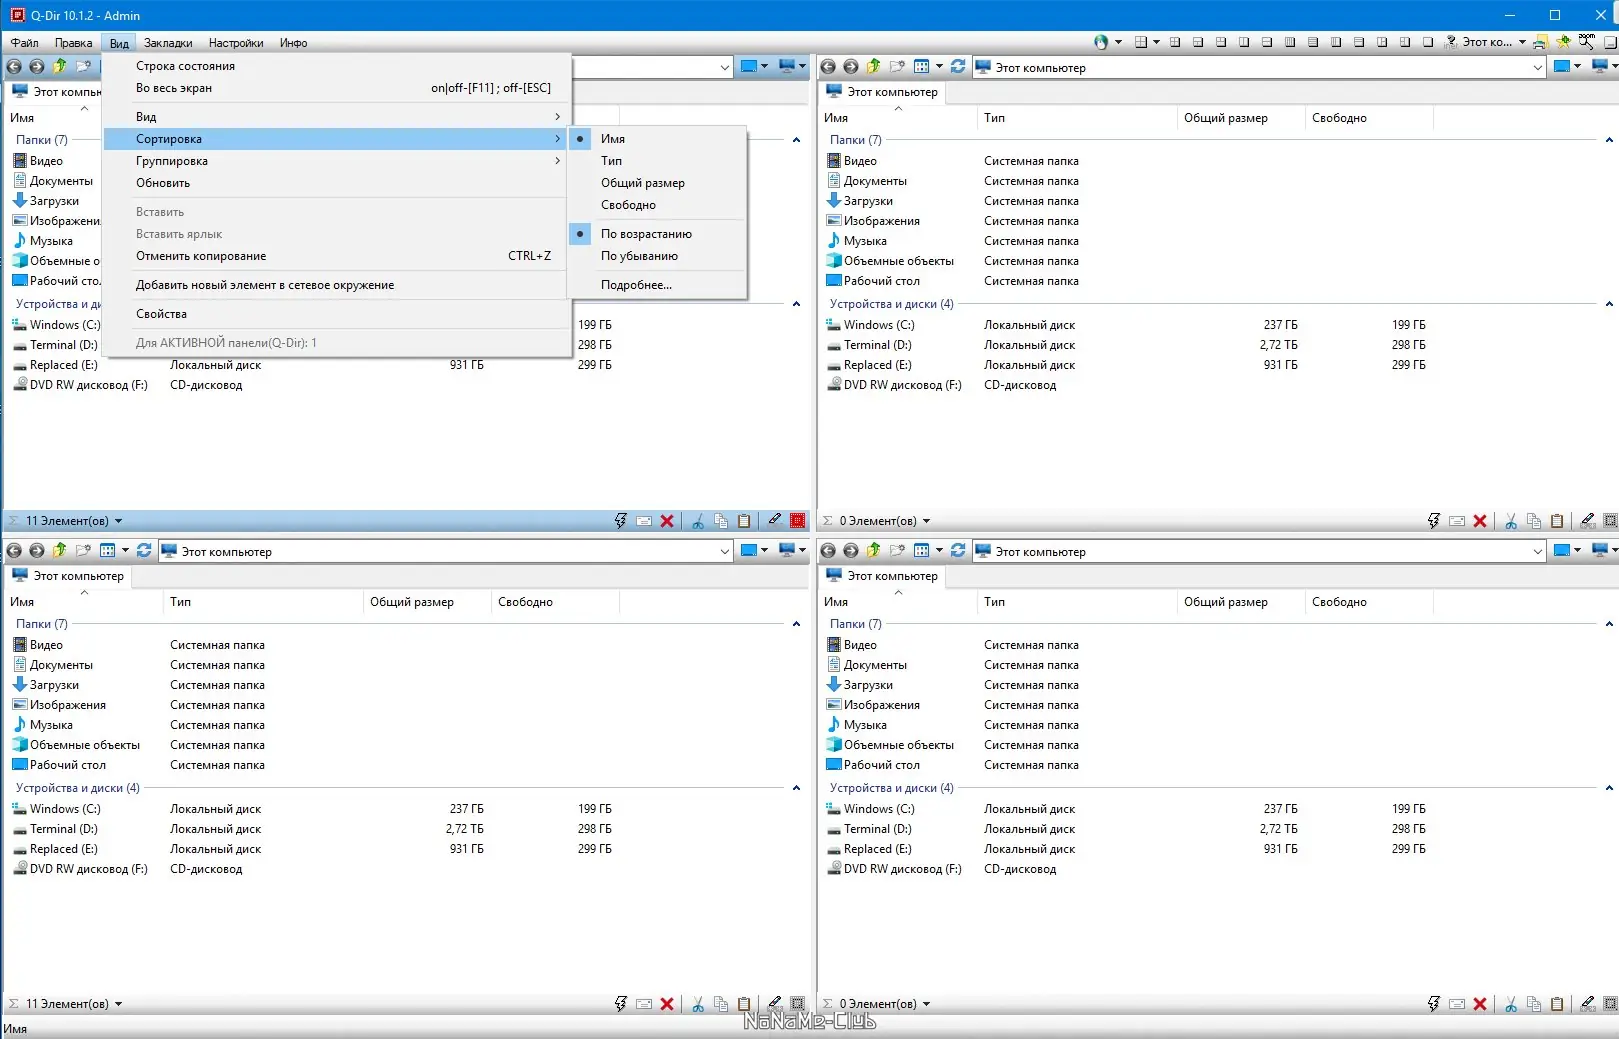Screen dimensions: 1619x1039
Task: Open the Этот ко... dropdown in main toolbar
Action: (x=1522, y=42)
